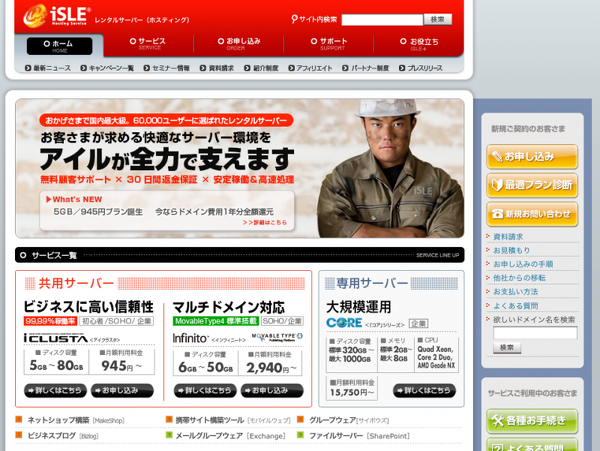Open ファイルサーバー SharePoint link
This screenshot has height=451, width=600.
click(x=359, y=436)
